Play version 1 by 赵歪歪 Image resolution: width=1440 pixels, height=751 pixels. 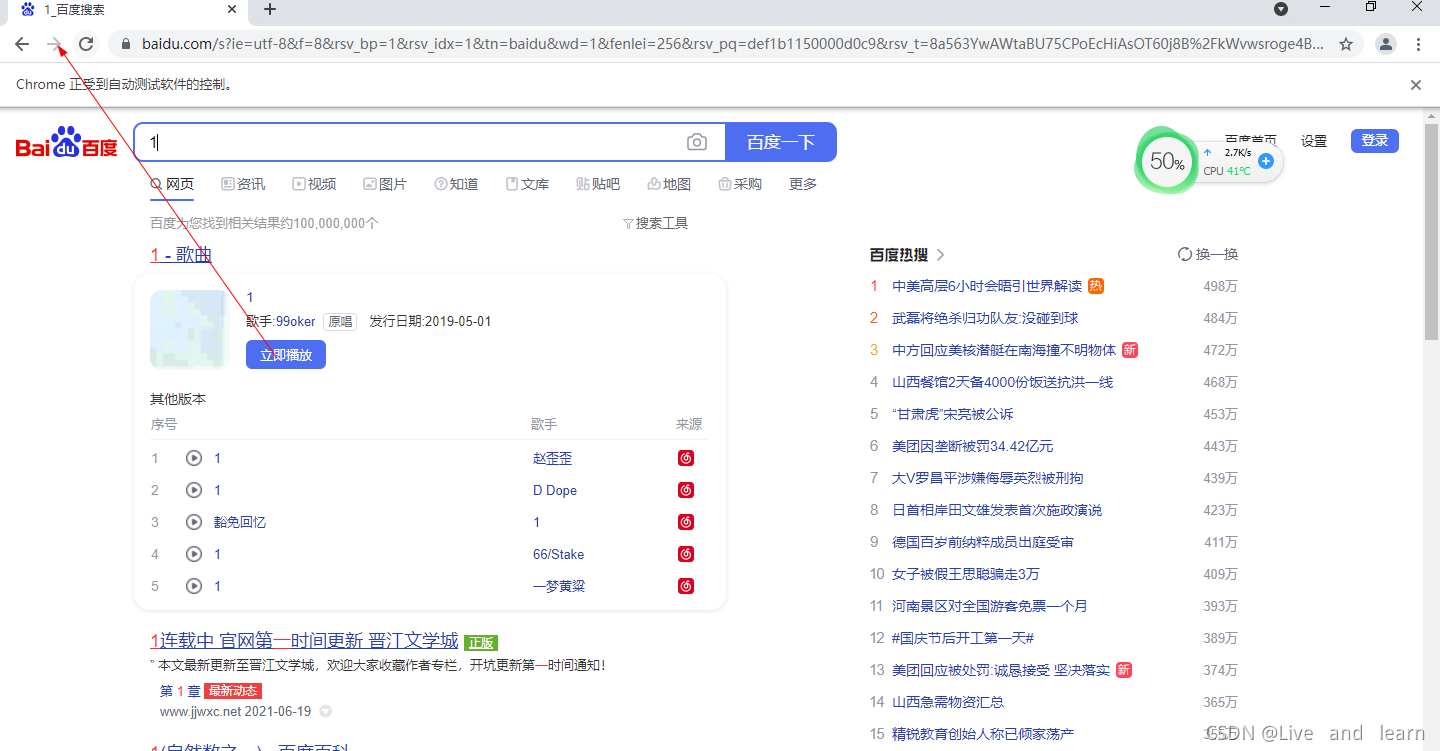(x=194, y=458)
